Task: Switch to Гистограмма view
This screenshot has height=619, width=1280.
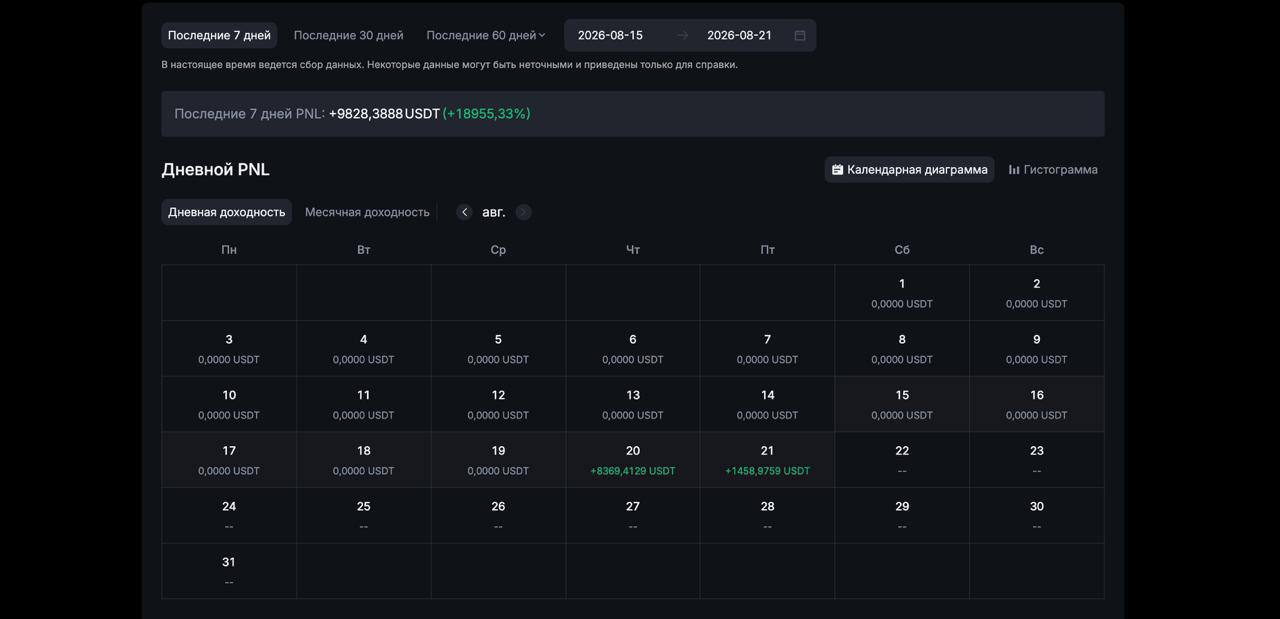Action: click(1053, 169)
